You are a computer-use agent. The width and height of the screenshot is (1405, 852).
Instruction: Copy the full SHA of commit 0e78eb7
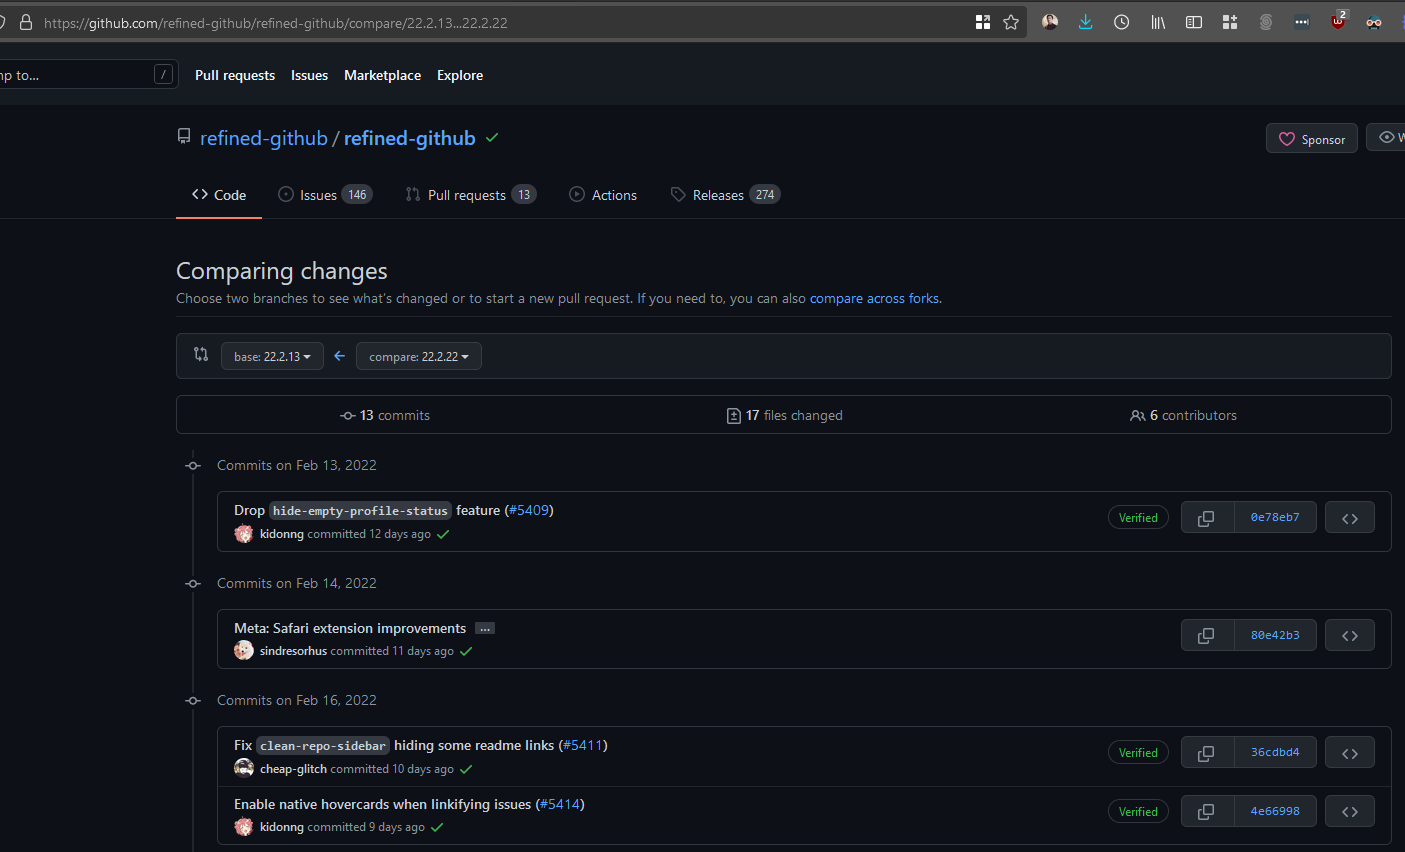[x=1207, y=517]
